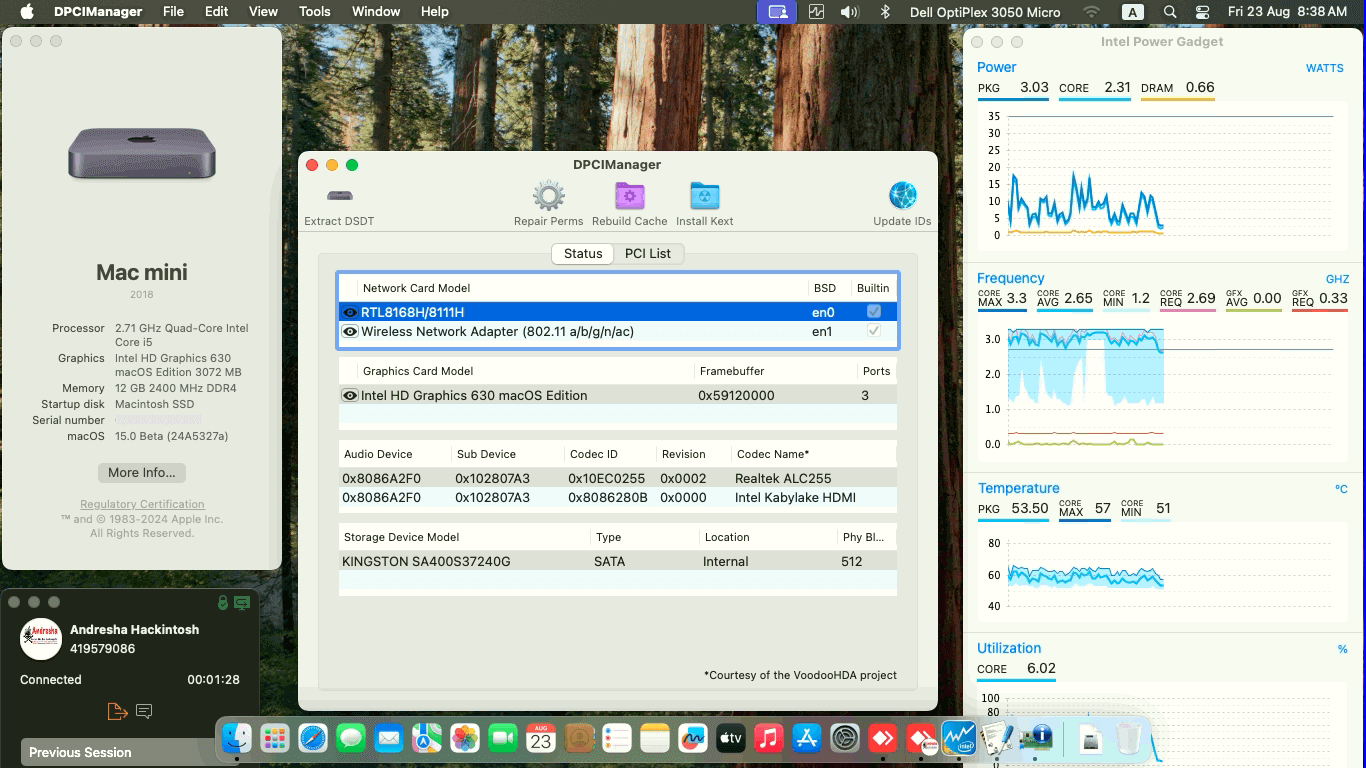The height and width of the screenshot is (768, 1366).
Task: Open the Tools menu
Action: (x=314, y=11)
